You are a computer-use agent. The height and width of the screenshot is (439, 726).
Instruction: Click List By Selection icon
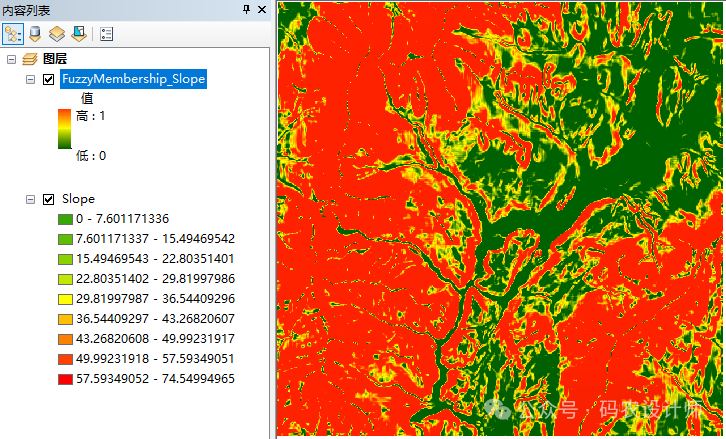(77, 33)
